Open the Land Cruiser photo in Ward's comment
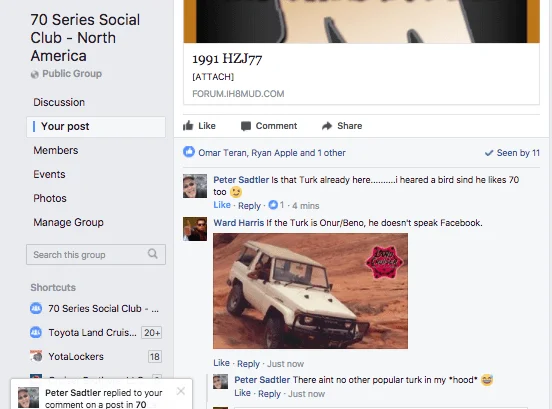 pyautogui.click(x=310, y=291)
